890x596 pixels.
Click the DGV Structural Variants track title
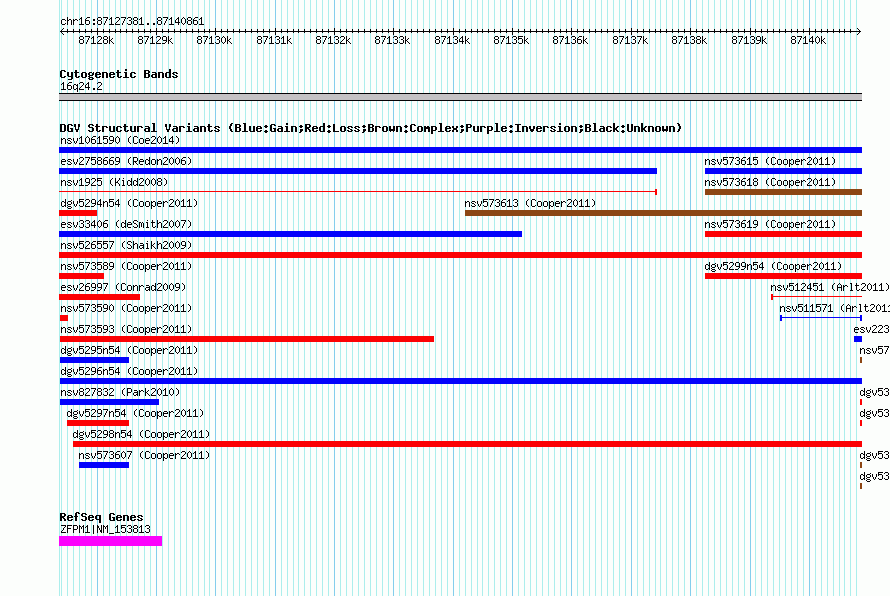coord(371,128)
